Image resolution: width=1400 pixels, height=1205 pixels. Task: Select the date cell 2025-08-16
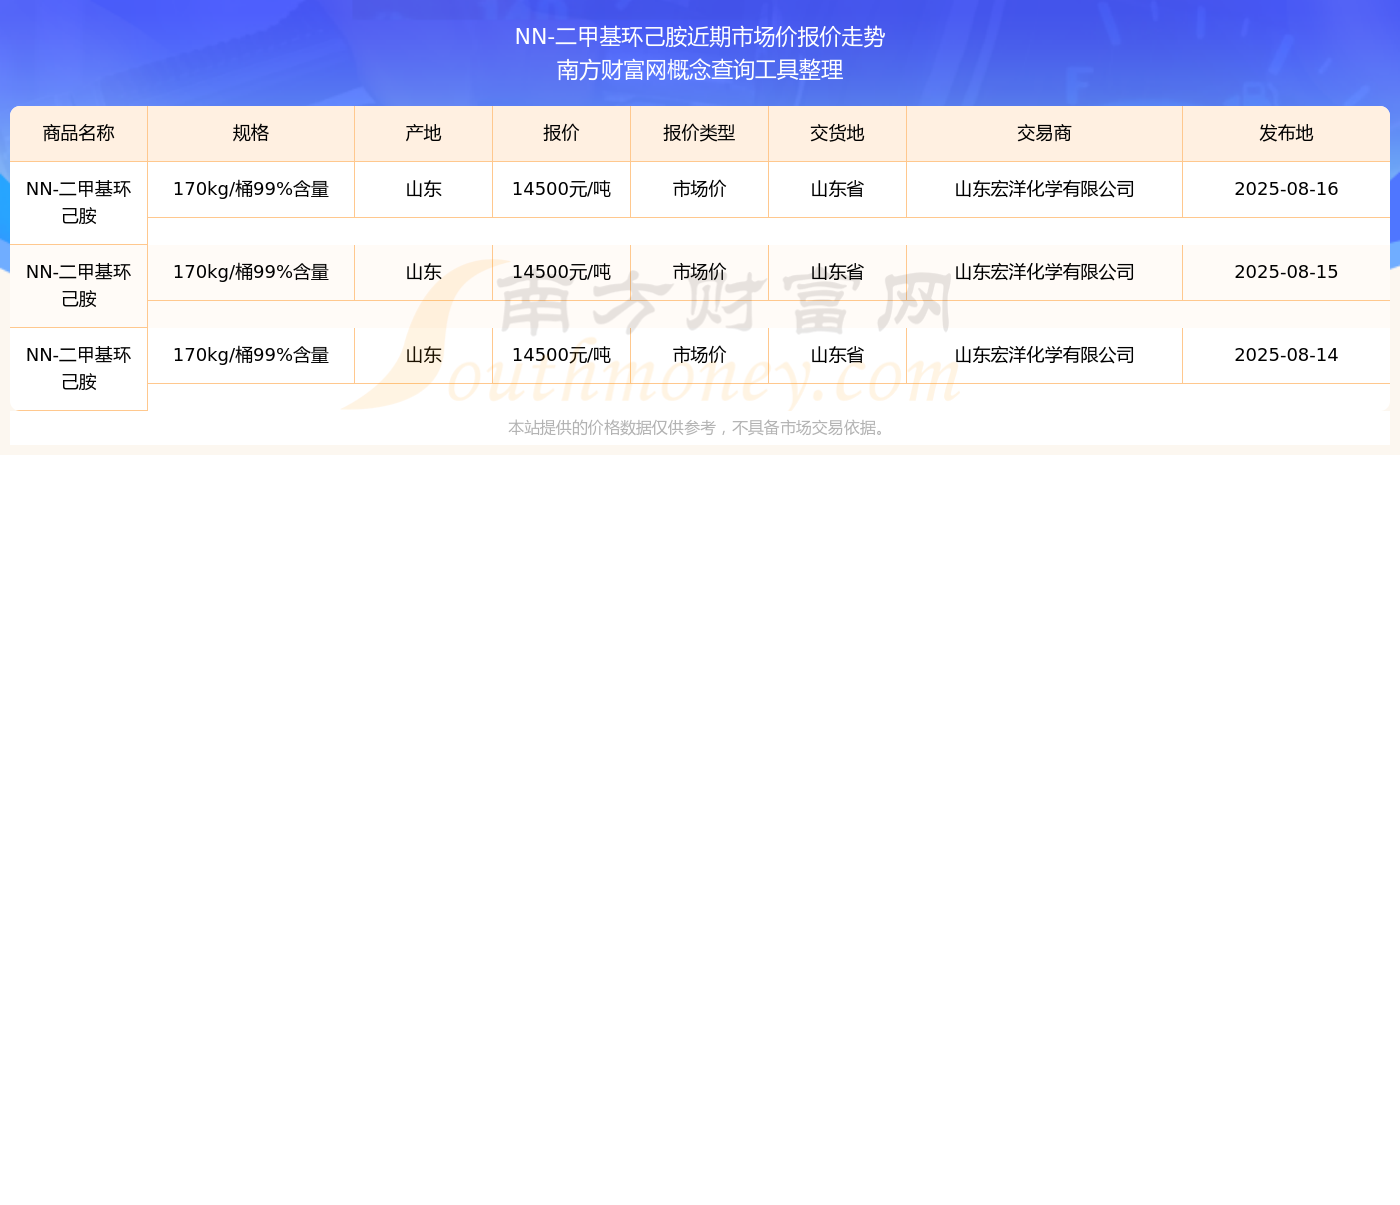tap(1286, 189)
